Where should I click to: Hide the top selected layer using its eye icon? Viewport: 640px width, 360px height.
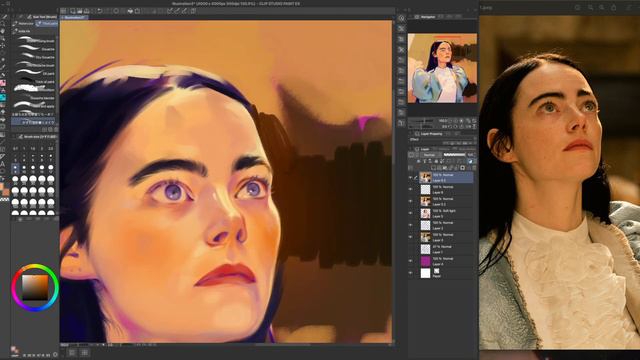(x=411, y=177)
